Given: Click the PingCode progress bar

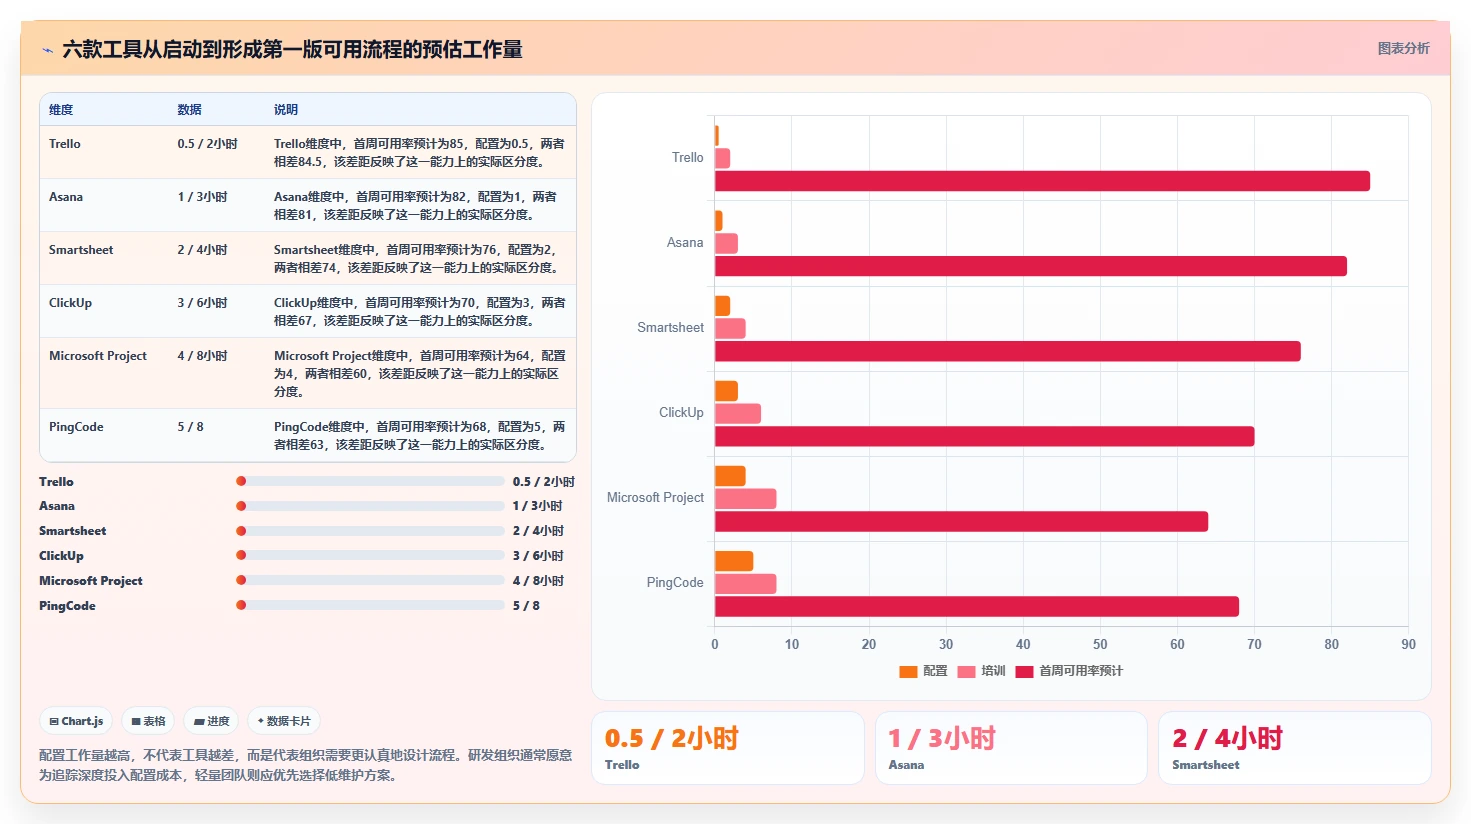Looking at the screenshot, I should pyautogui.click(x=370, y=605).
